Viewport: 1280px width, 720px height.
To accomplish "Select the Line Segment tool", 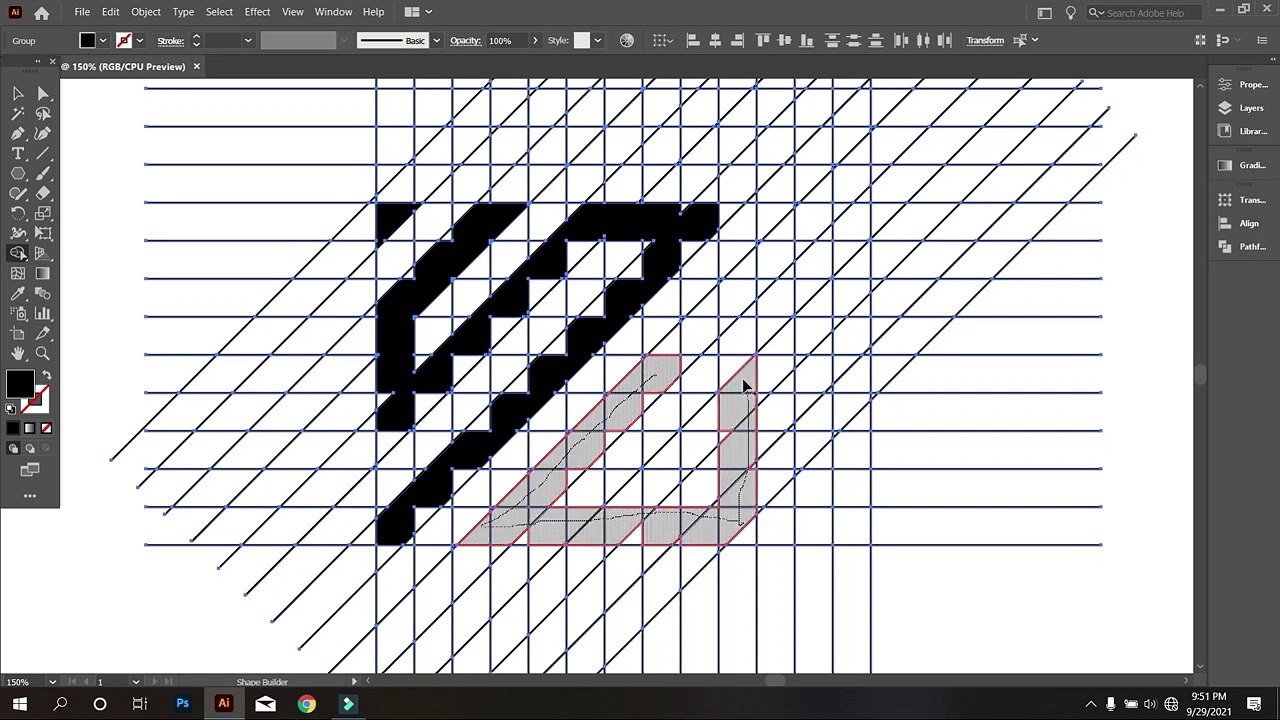I will pyautogui.click(x=43, y=153).
